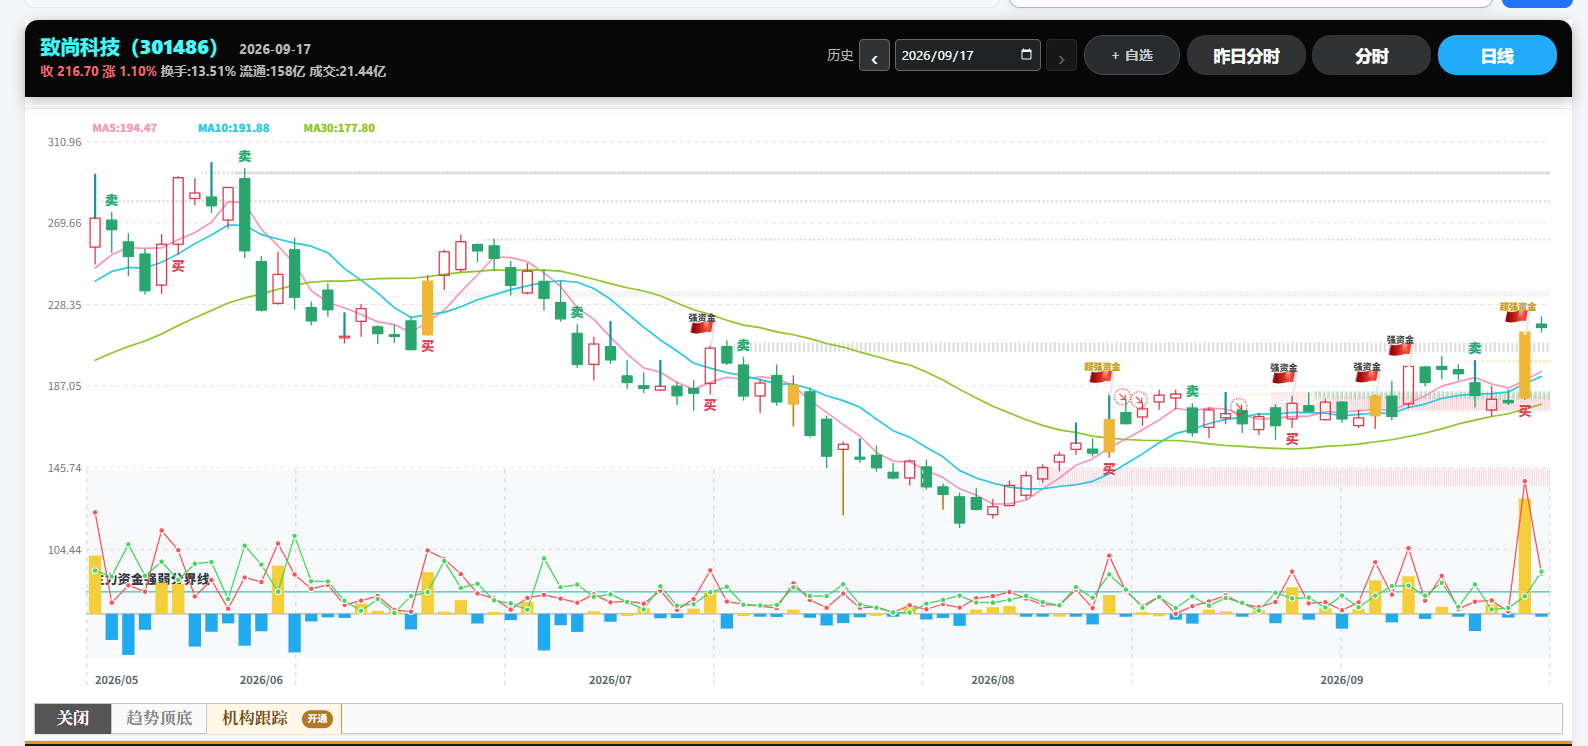The height and width of the screenshot is (746, 1588).
Task: Click the top 卖 signal at June peak
Action: click(x=245, y=156)
